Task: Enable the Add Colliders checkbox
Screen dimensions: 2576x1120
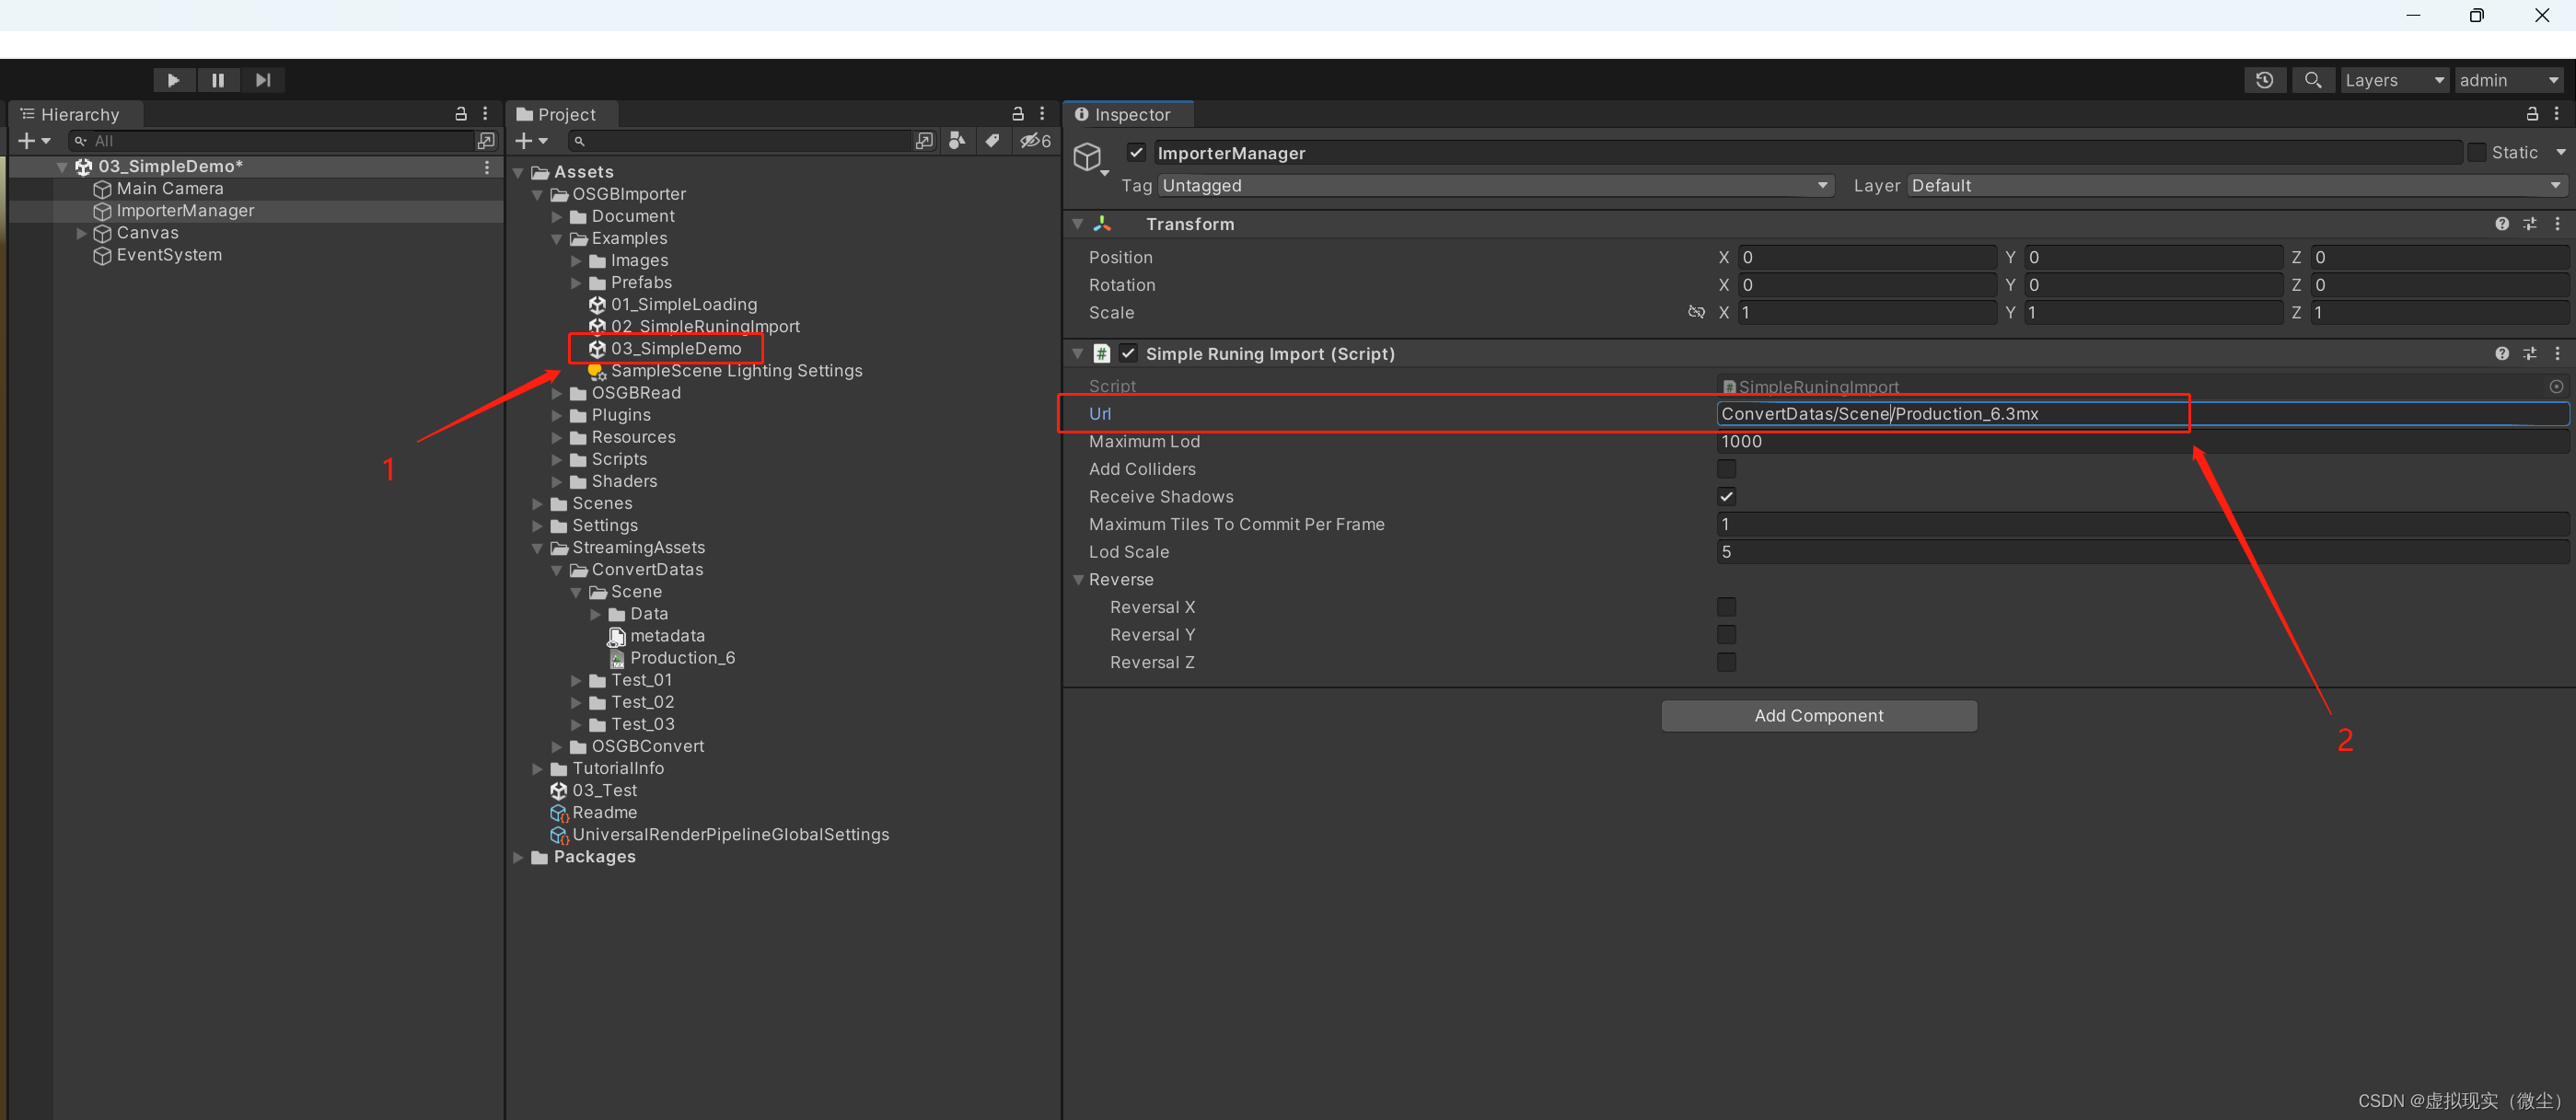Action: click(1726, 468)
